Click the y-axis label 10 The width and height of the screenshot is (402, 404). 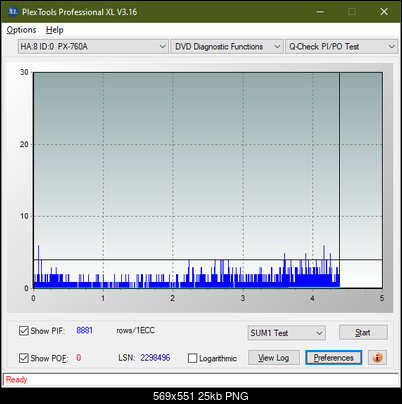(x=24, y=216)
